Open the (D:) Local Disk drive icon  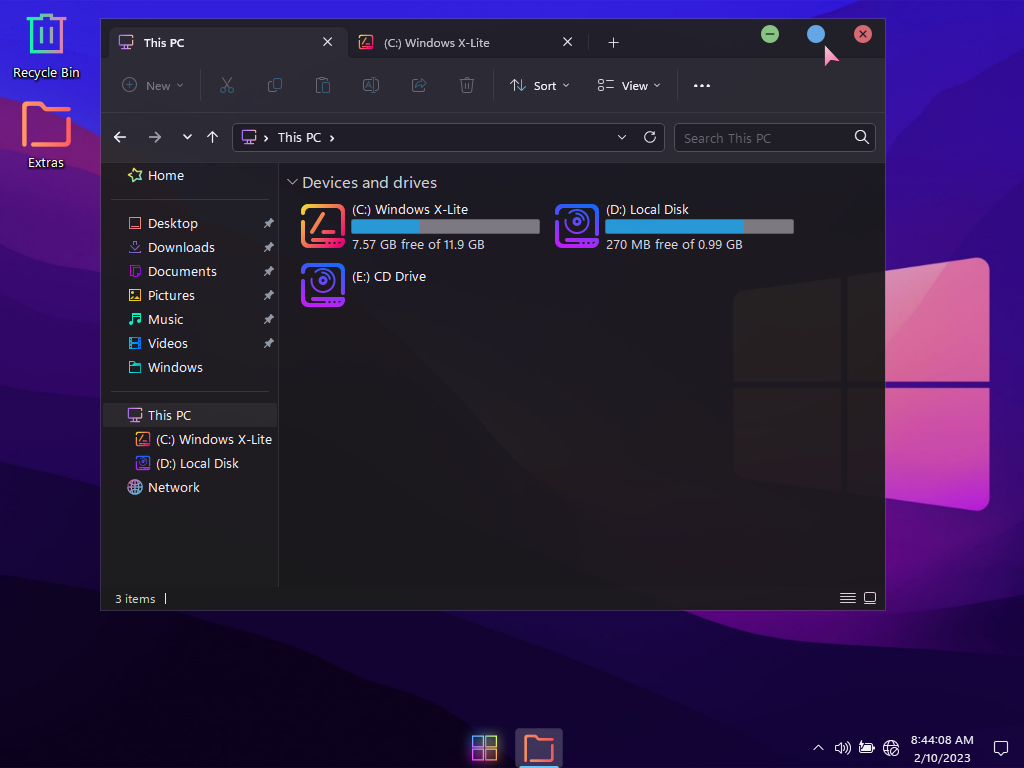pos(577,226)
